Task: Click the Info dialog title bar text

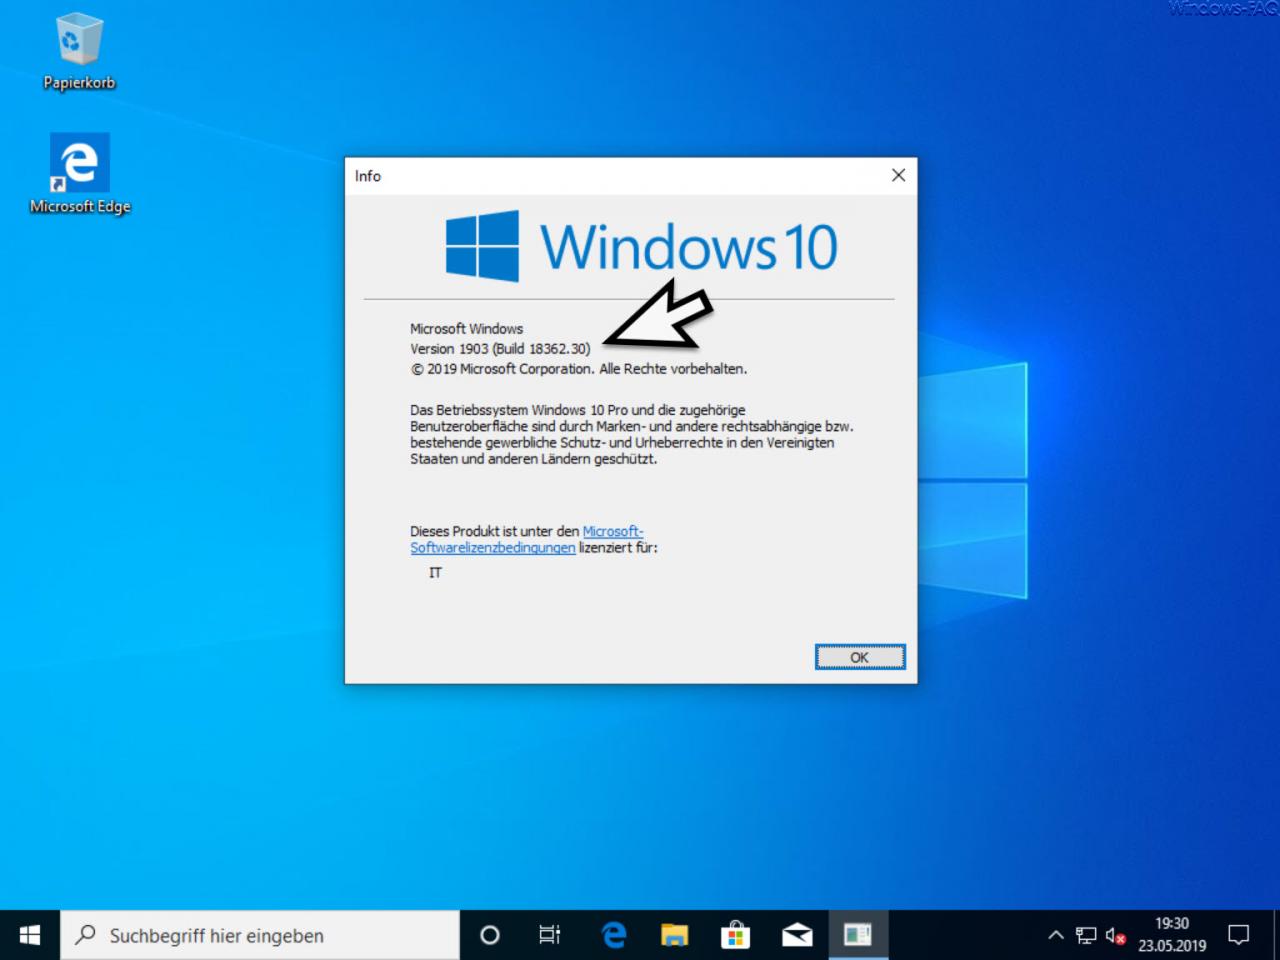Action: tap(368, 176)
